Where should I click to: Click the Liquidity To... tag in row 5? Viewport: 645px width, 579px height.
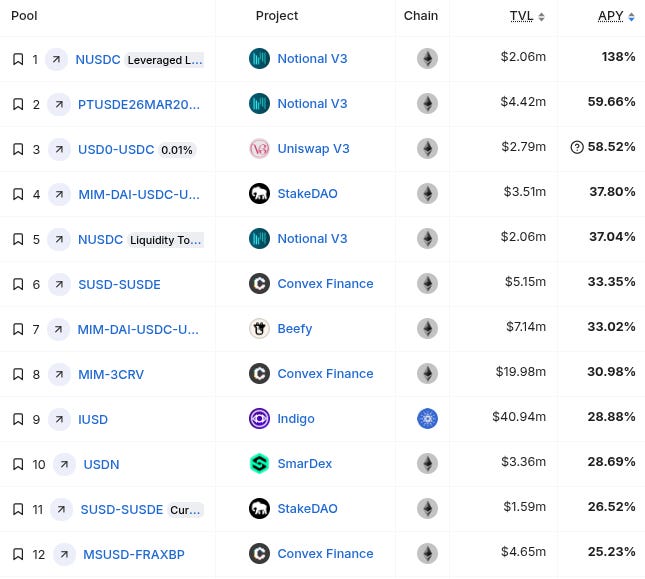[x=165, y=240]
